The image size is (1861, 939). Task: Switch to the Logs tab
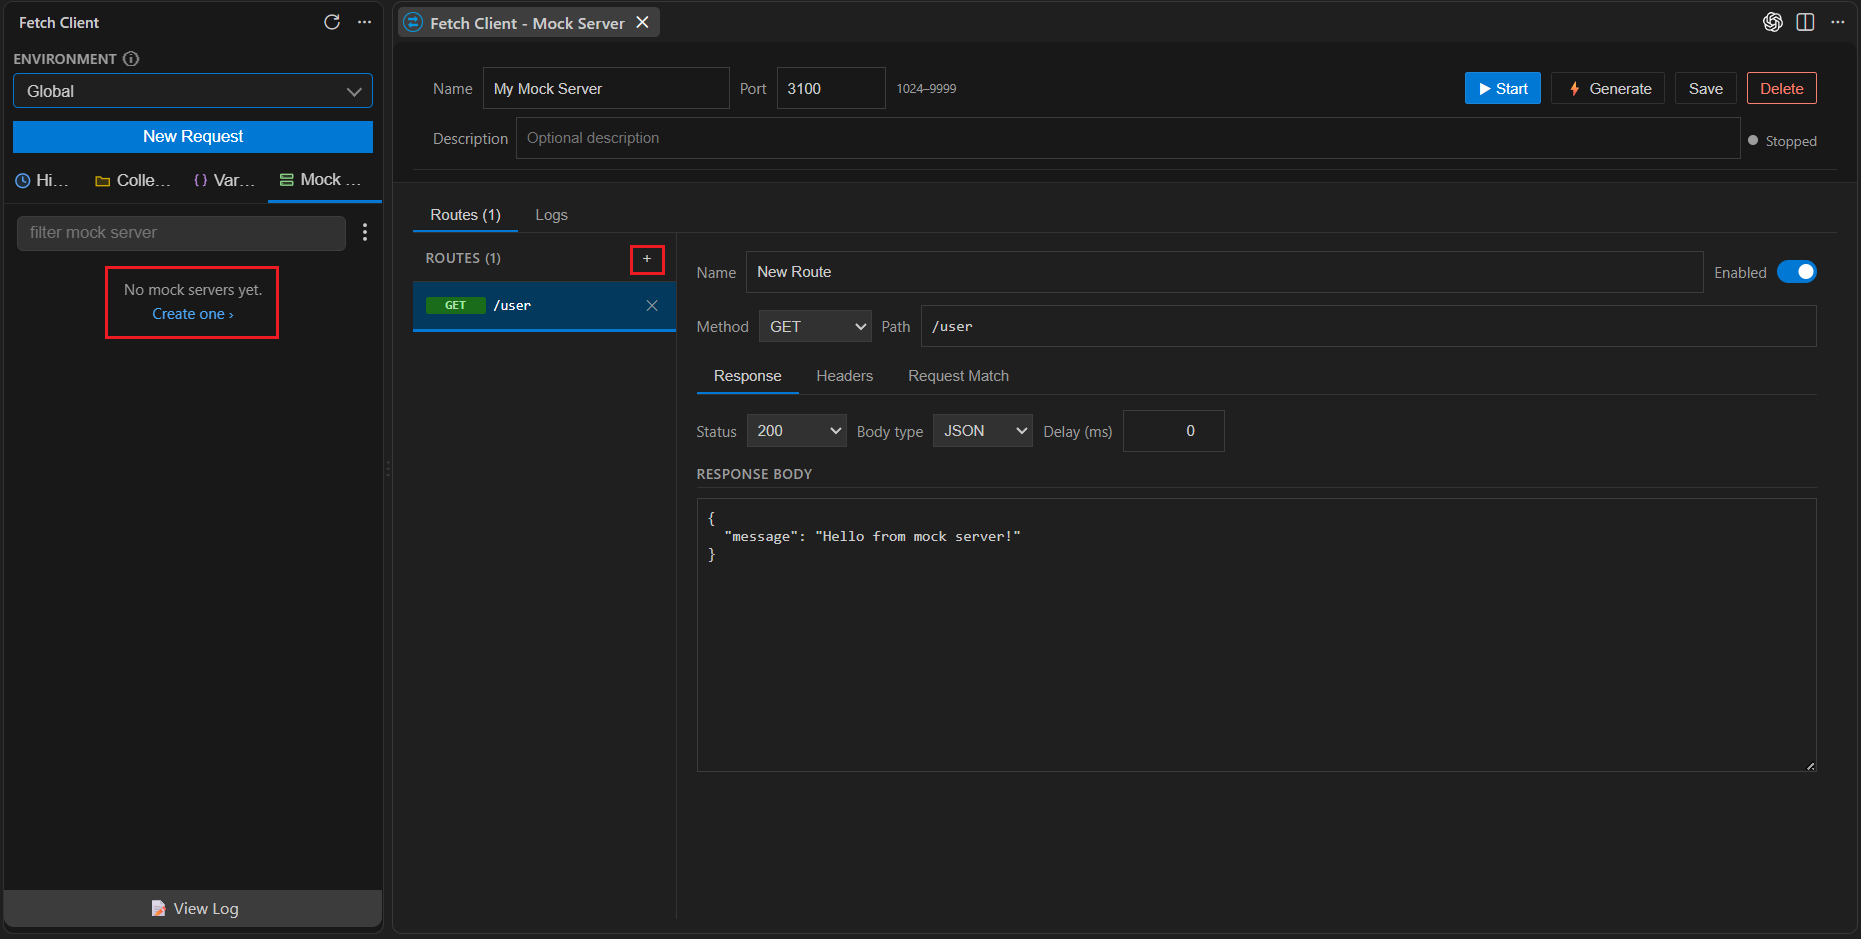coord(551,215)
